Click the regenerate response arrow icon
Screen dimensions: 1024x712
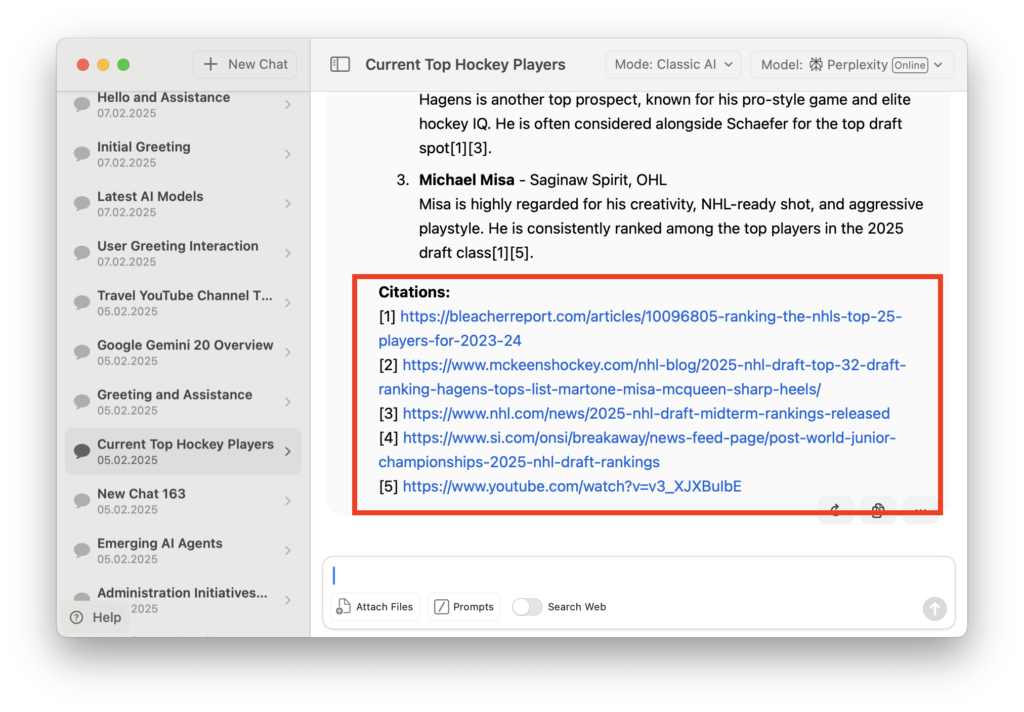point(835,510)
